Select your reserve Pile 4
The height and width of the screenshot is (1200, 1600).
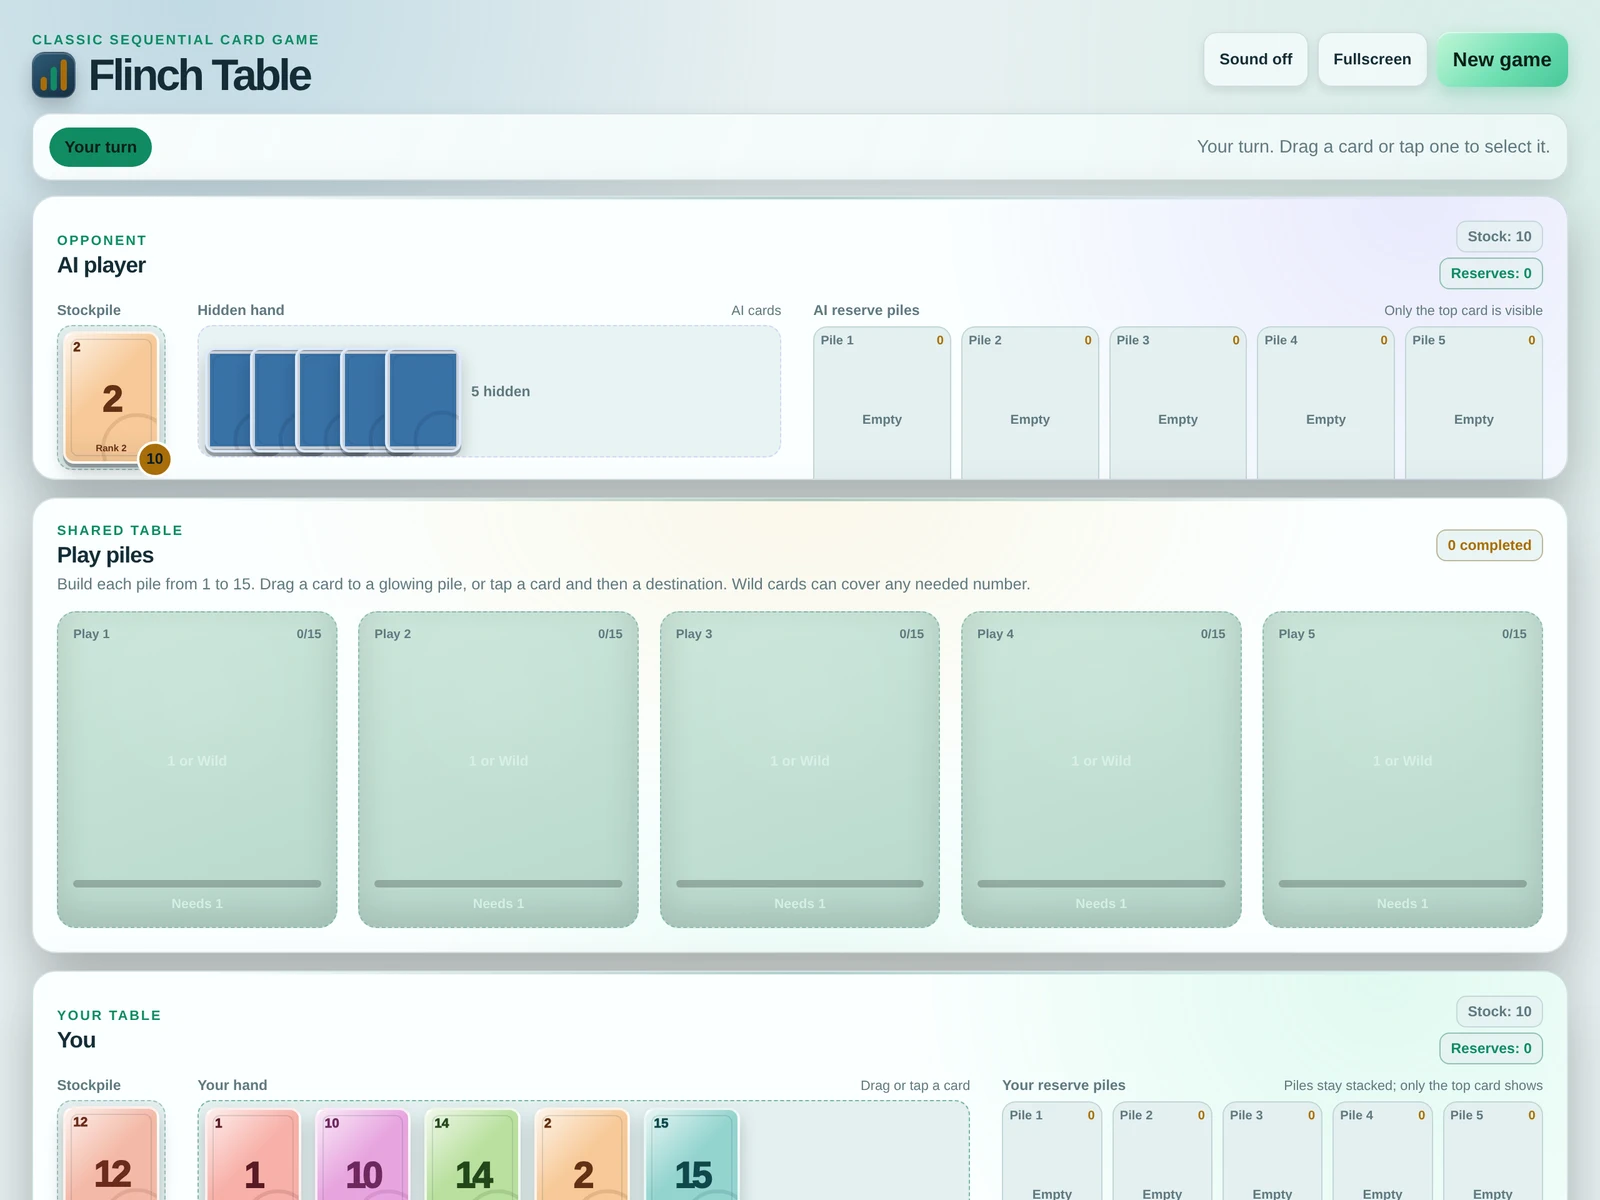[1382, 1151]
